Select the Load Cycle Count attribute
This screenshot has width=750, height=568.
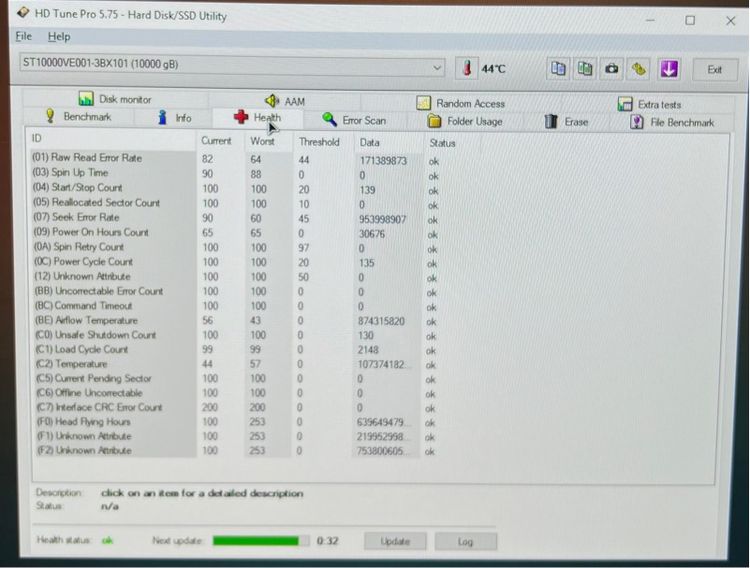[x=82, y=349]
